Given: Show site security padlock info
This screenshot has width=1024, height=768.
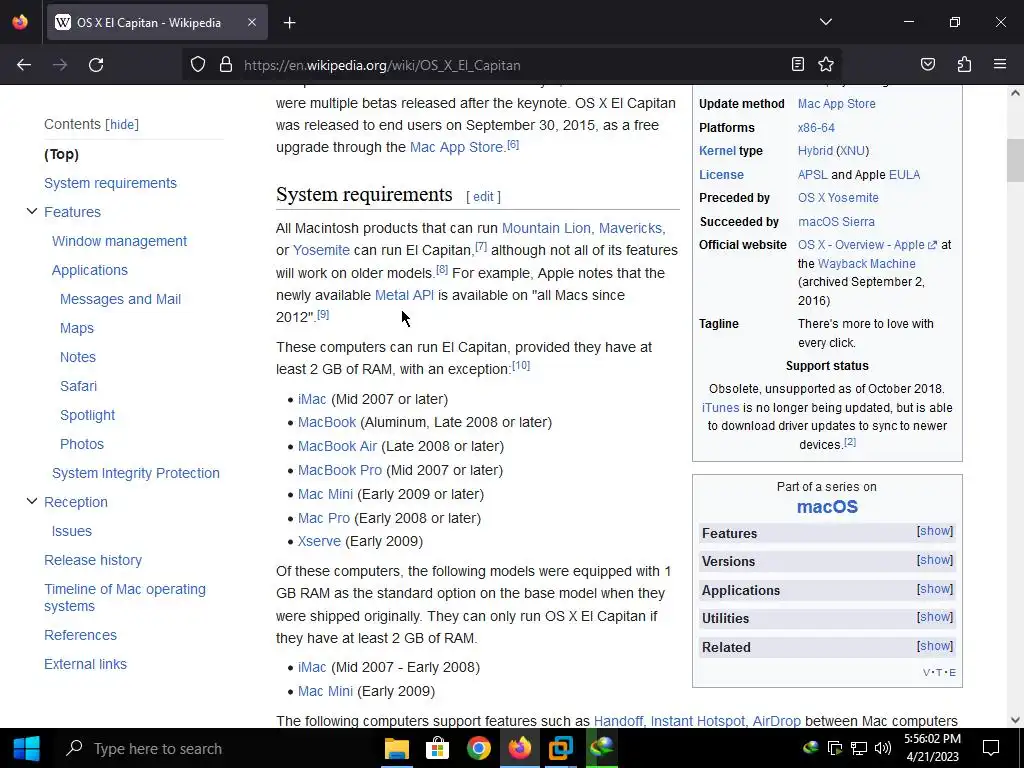Looking at the screenshot, I should click(x=226, y=65).
